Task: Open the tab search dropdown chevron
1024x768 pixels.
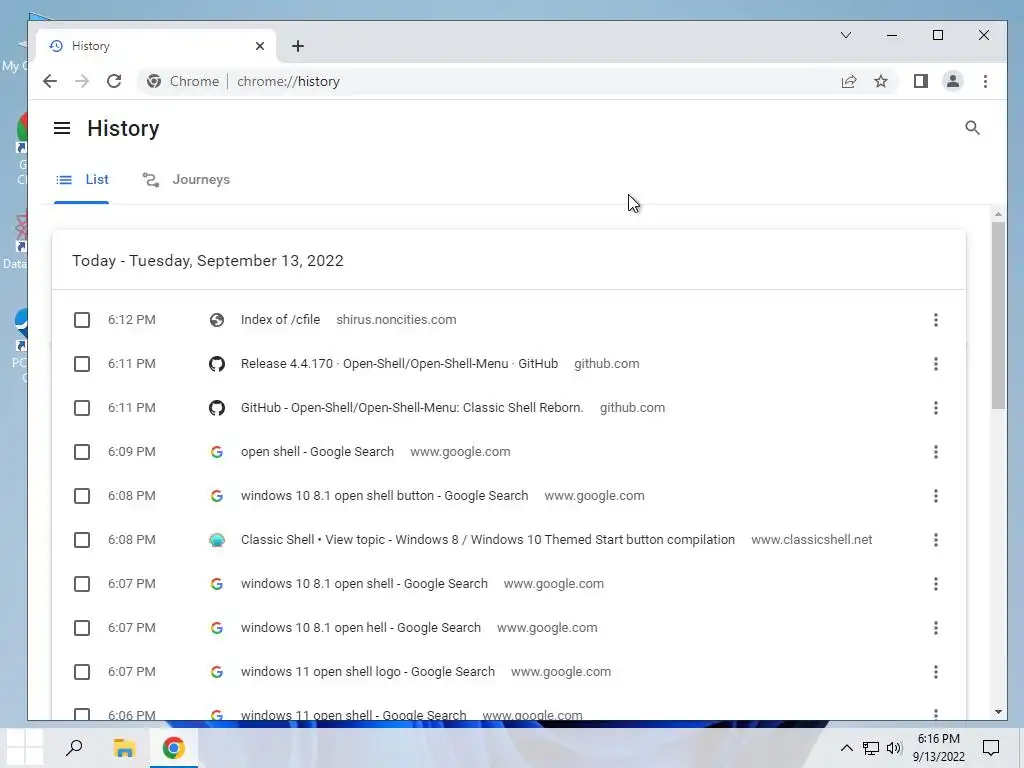Action: (846, 35)
